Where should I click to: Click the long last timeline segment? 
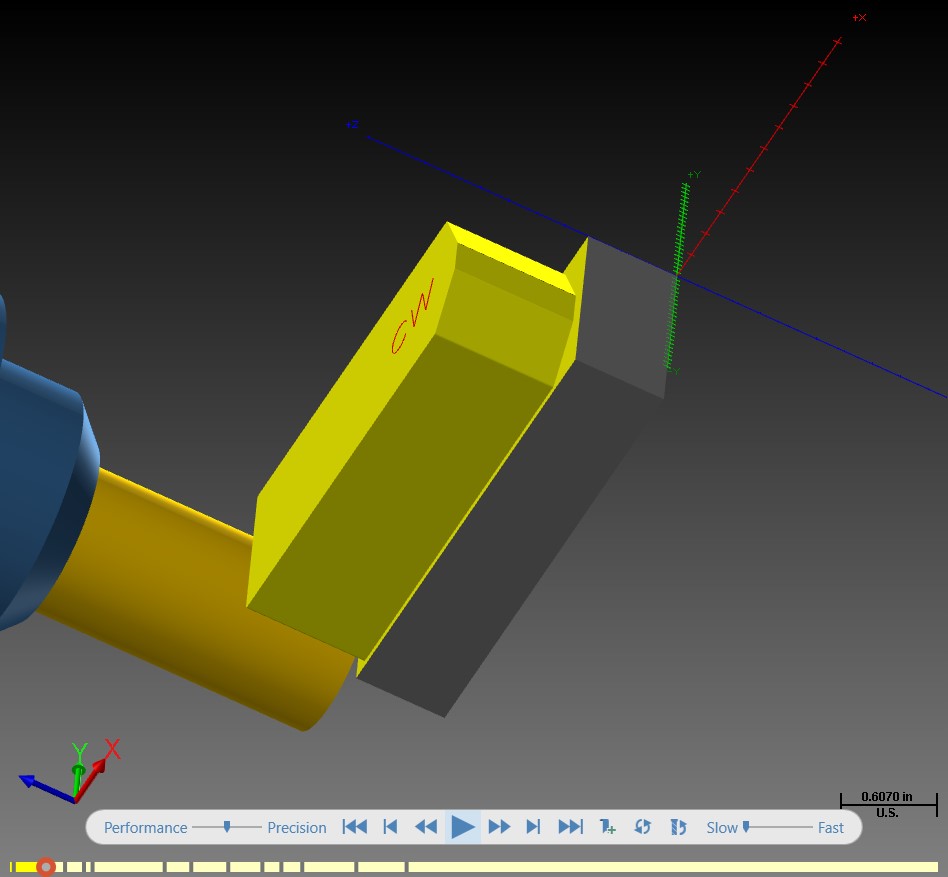[673, 867]
